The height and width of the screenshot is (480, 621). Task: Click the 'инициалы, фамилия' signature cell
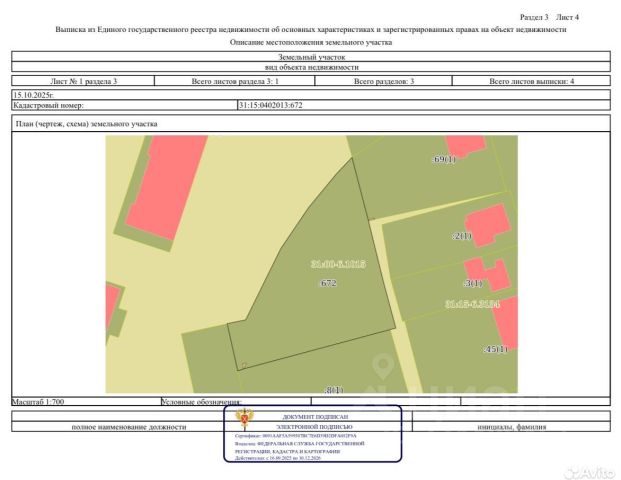tap(511, 427)
